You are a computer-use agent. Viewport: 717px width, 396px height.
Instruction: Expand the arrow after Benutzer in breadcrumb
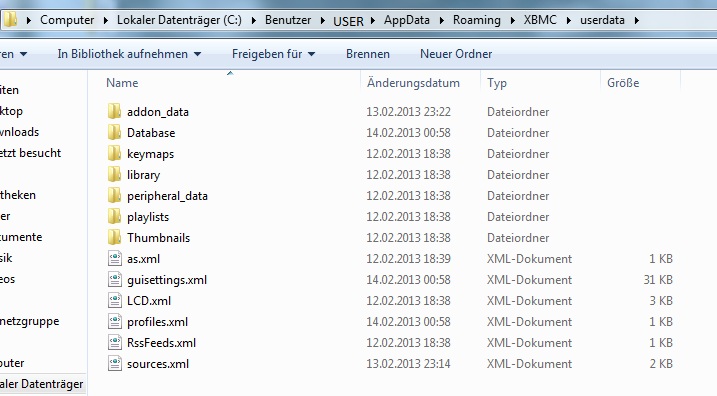point(322,21)
